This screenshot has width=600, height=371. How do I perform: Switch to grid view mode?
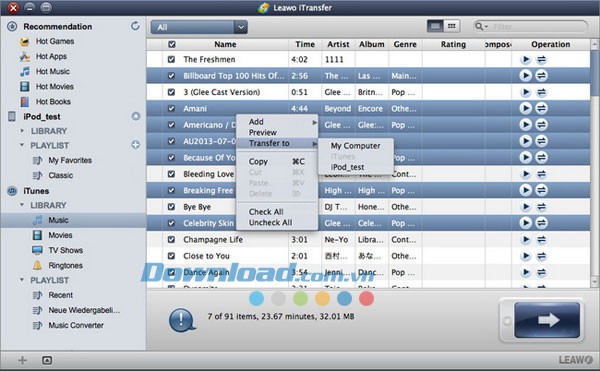(452, 26)
